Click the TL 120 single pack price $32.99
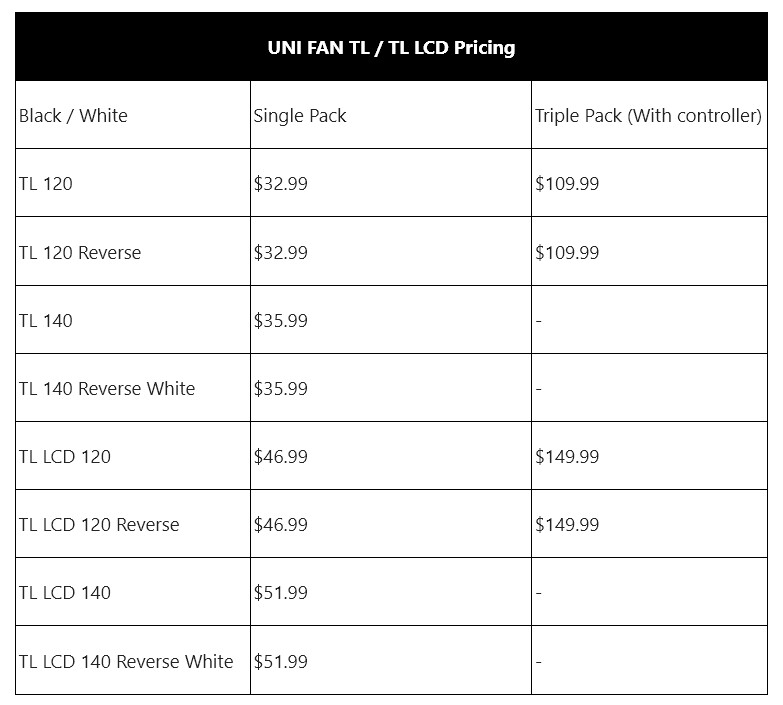Screen dimensions: 783x705 pos(281,184)
